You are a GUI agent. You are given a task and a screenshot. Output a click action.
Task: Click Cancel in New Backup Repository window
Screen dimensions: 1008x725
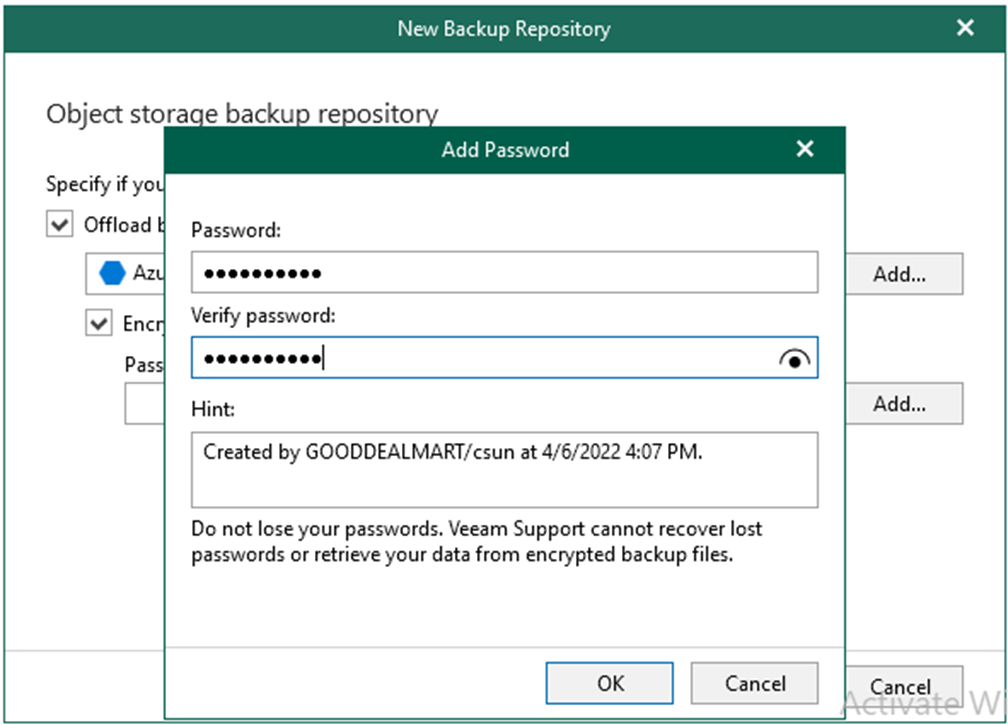904,686
